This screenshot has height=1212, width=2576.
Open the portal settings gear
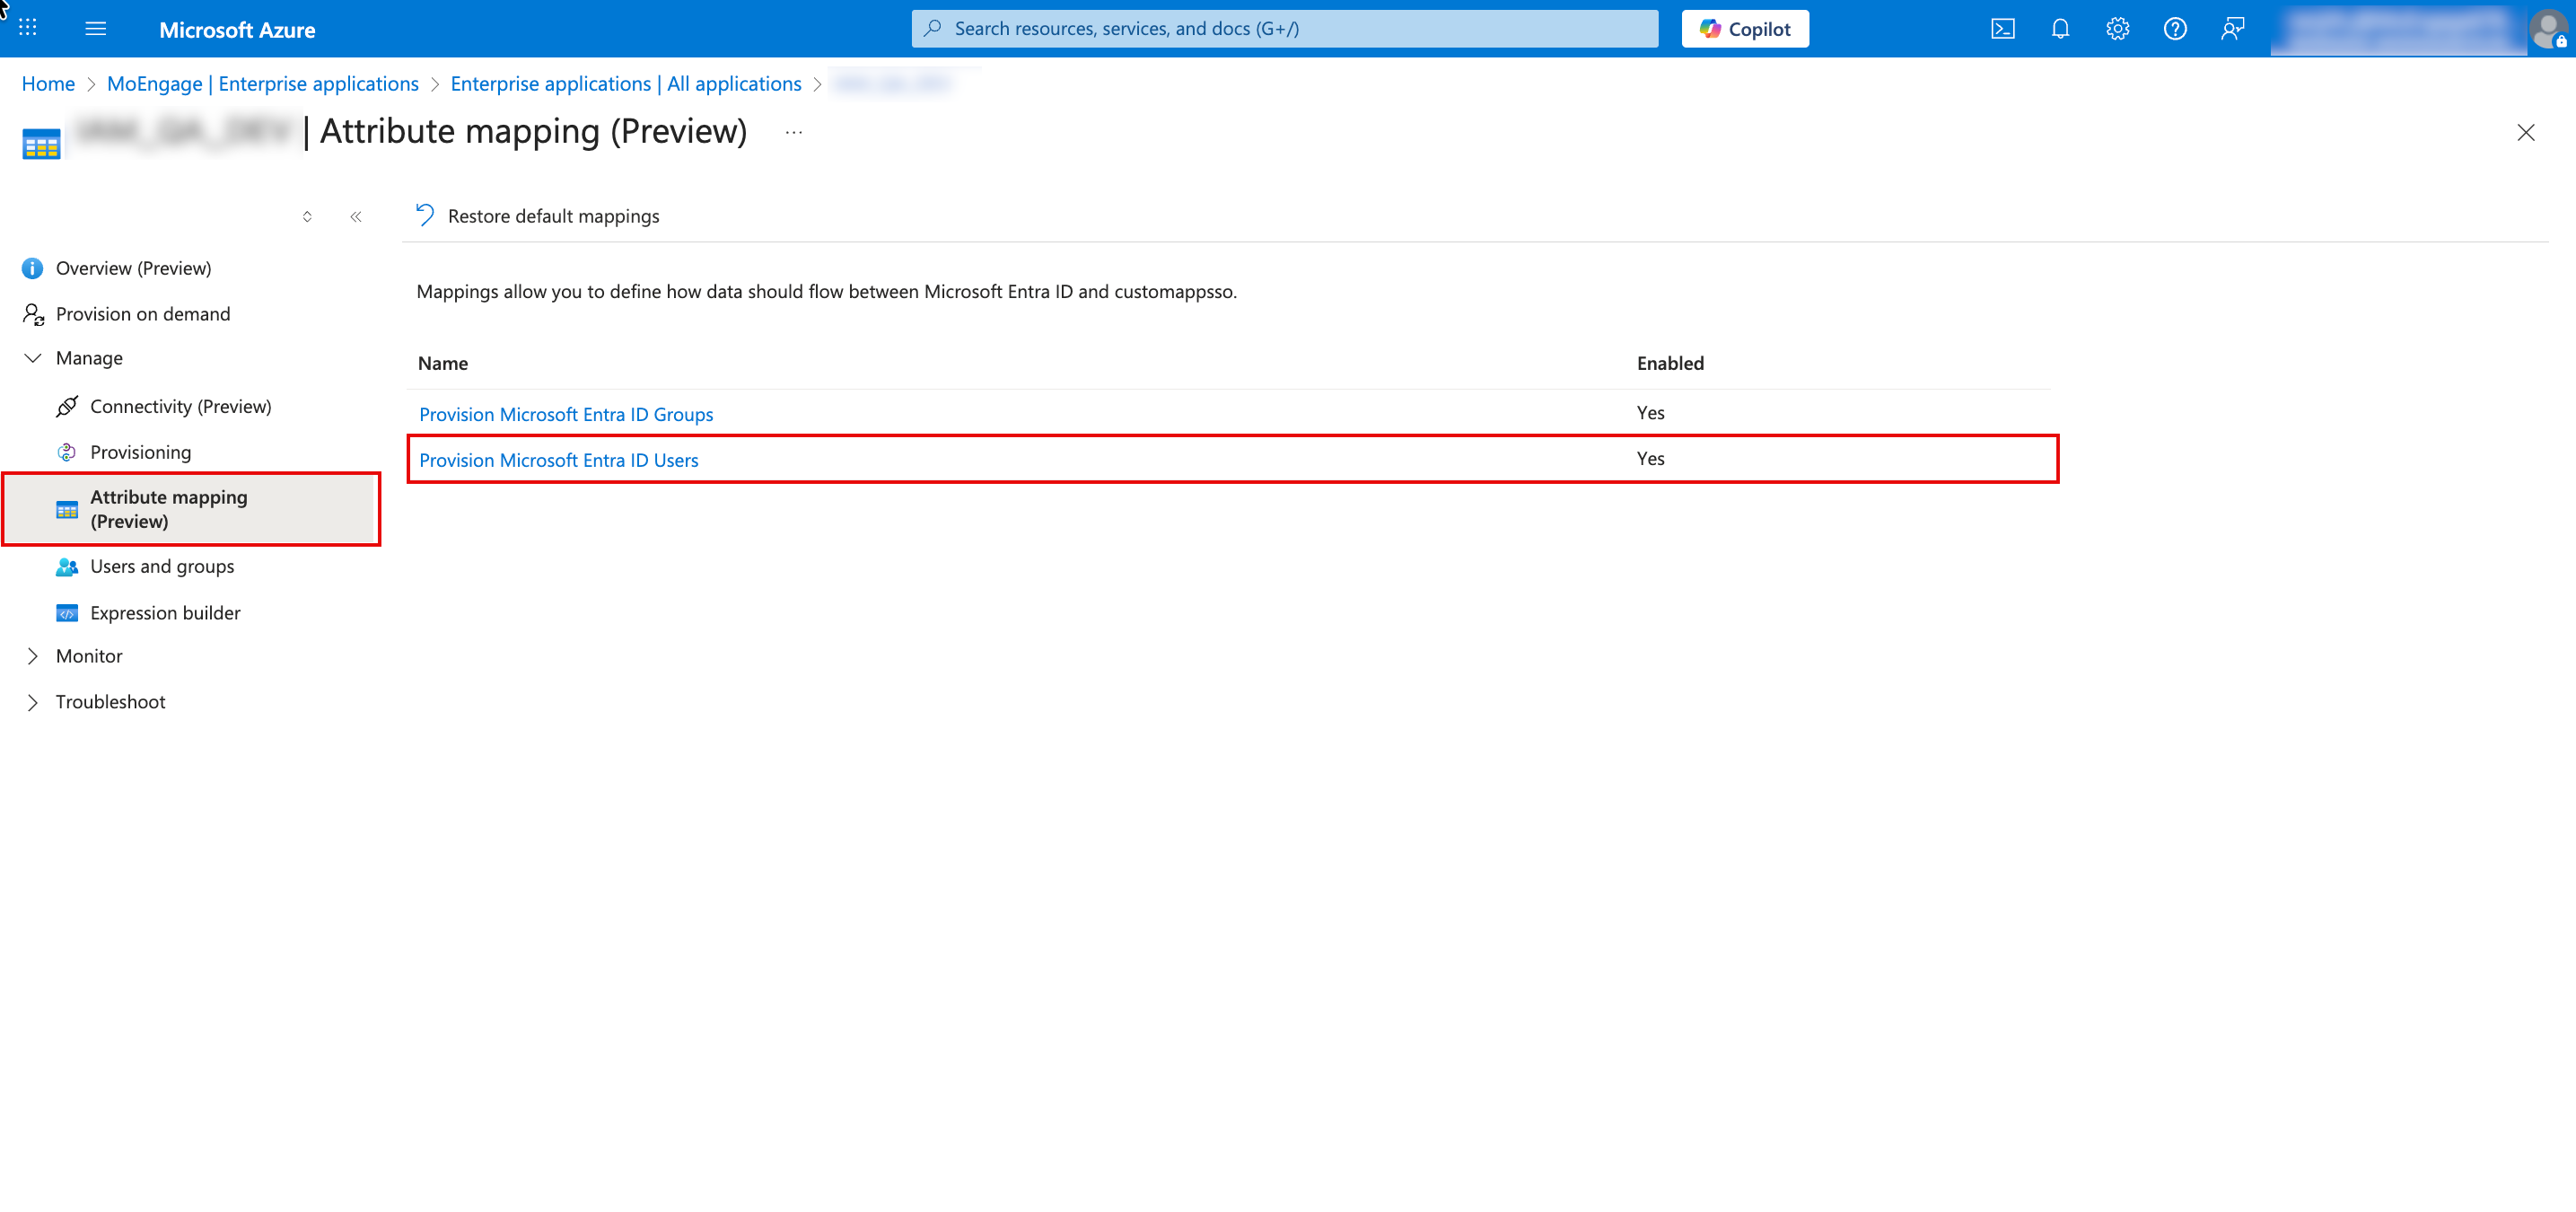[2117, 29]
